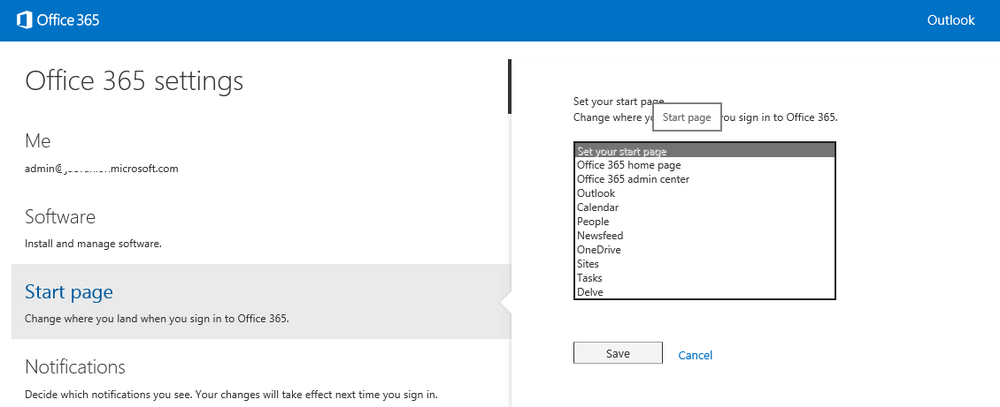Choose Tasks as start page

pyautogui.click(x=704, y=278)
